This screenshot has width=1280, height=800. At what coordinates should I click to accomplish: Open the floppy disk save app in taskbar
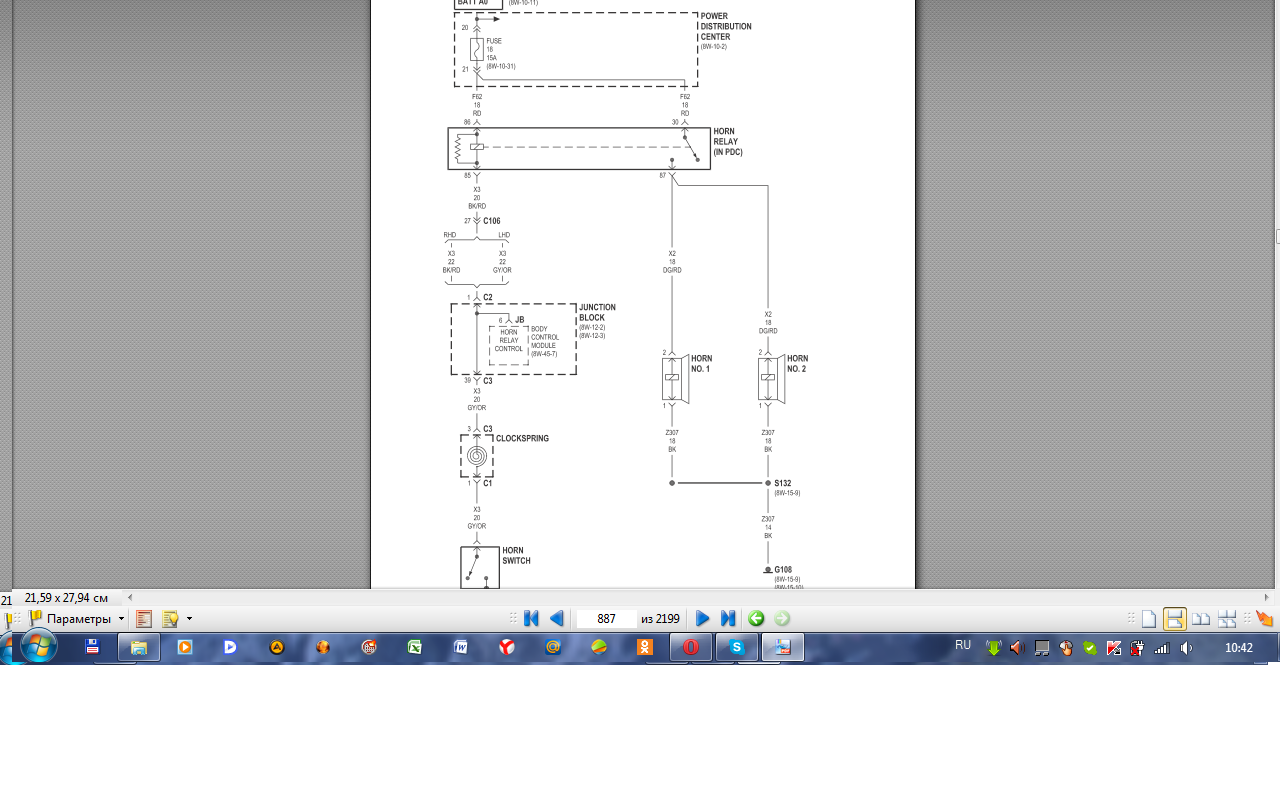[92, 647]
